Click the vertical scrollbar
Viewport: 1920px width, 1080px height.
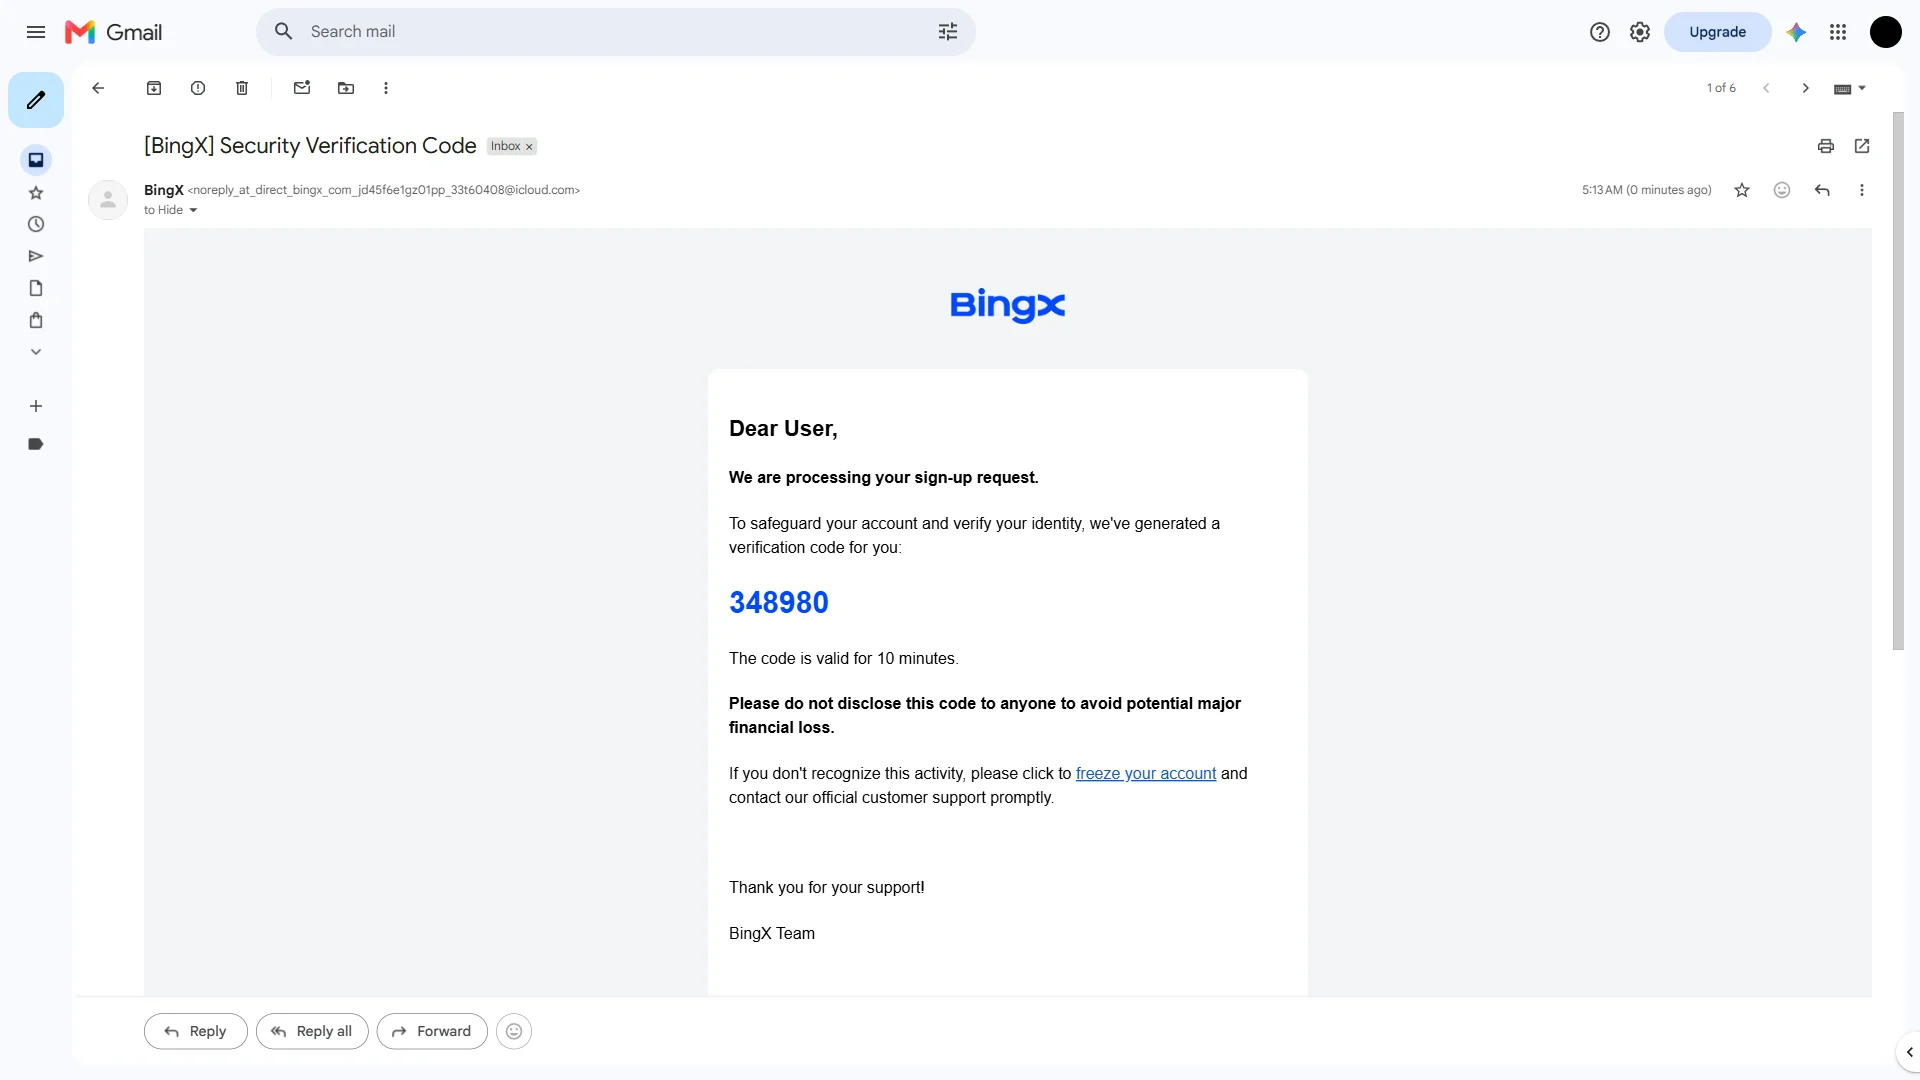1898,380
